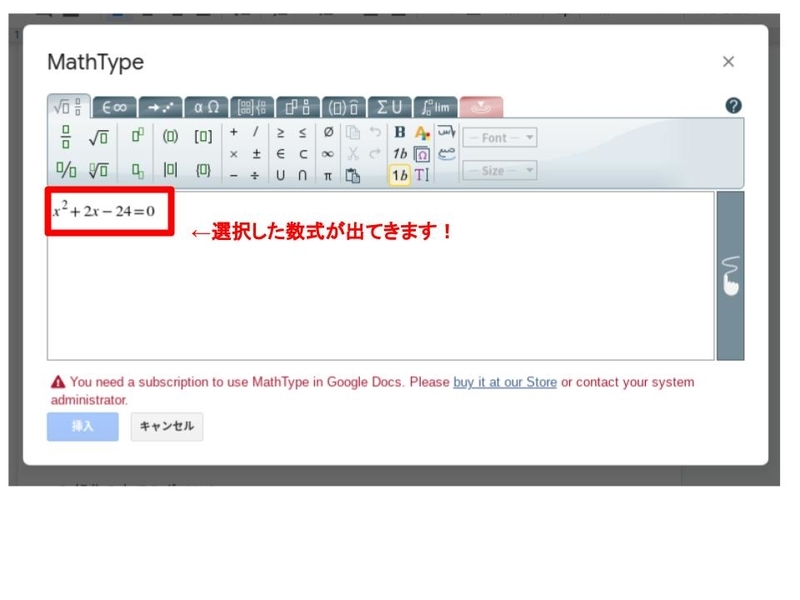
Task: Insert a bevelled fraction template
Action: click(x=66, y=169)
